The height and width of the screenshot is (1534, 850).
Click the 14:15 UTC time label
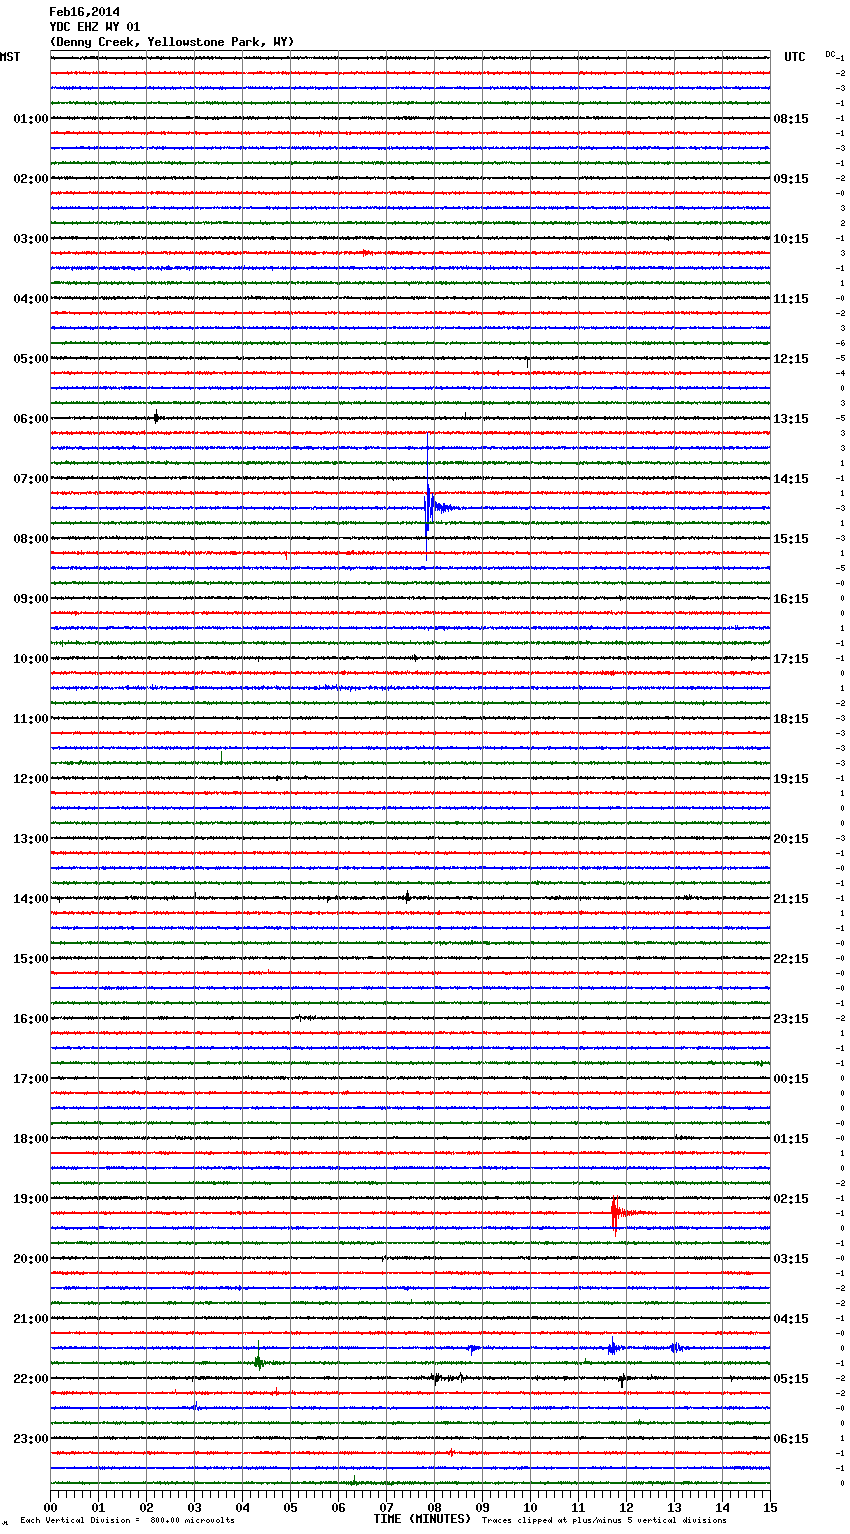(x=791, y=479)
